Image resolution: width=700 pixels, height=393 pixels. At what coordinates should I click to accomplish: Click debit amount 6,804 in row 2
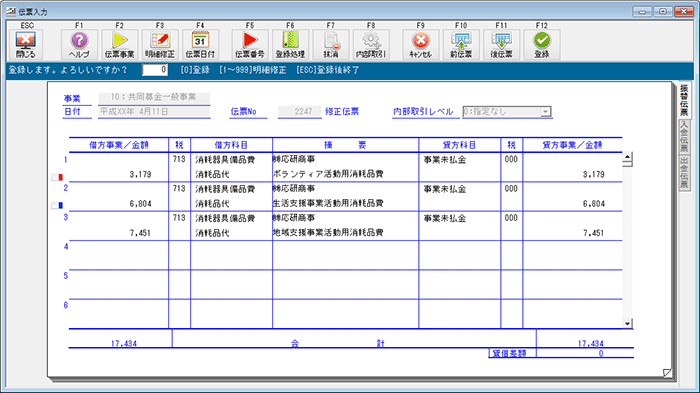click(x=140, y=204)
